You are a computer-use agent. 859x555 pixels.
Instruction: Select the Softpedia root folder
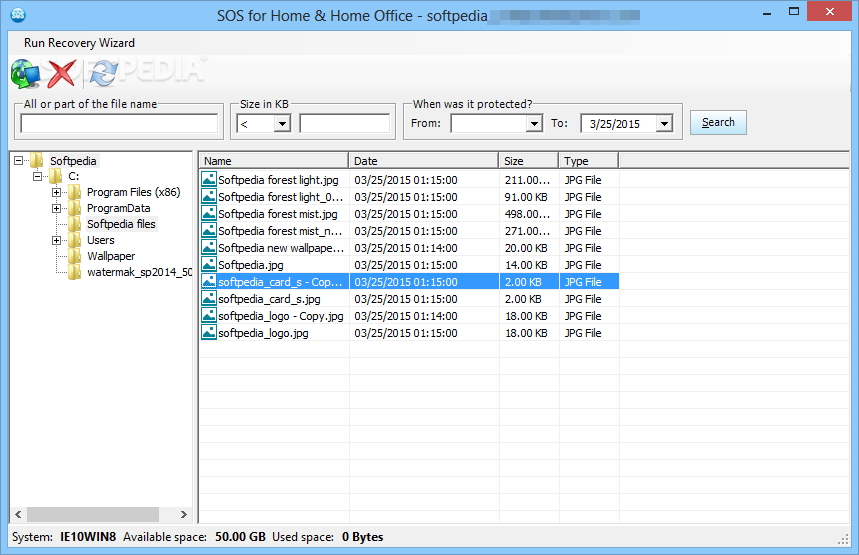73,161
